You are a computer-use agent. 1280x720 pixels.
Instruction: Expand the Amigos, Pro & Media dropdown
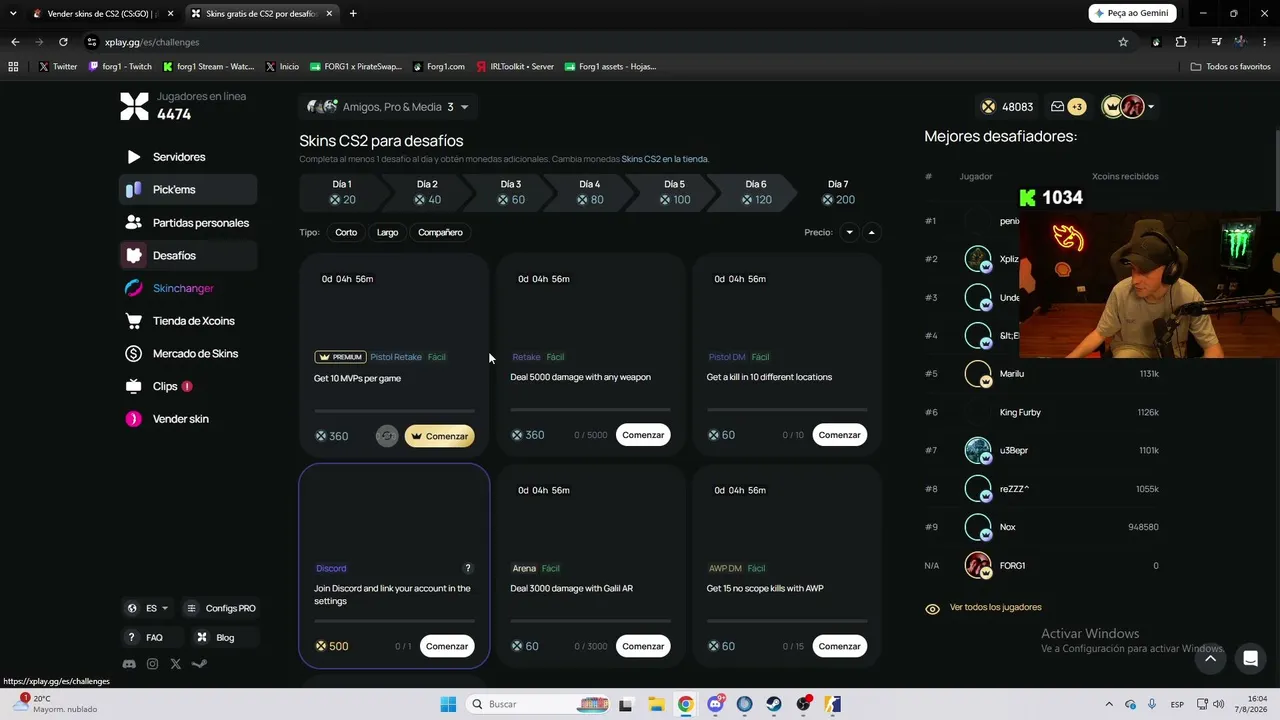pyautogui.click(x=387, y=107)
